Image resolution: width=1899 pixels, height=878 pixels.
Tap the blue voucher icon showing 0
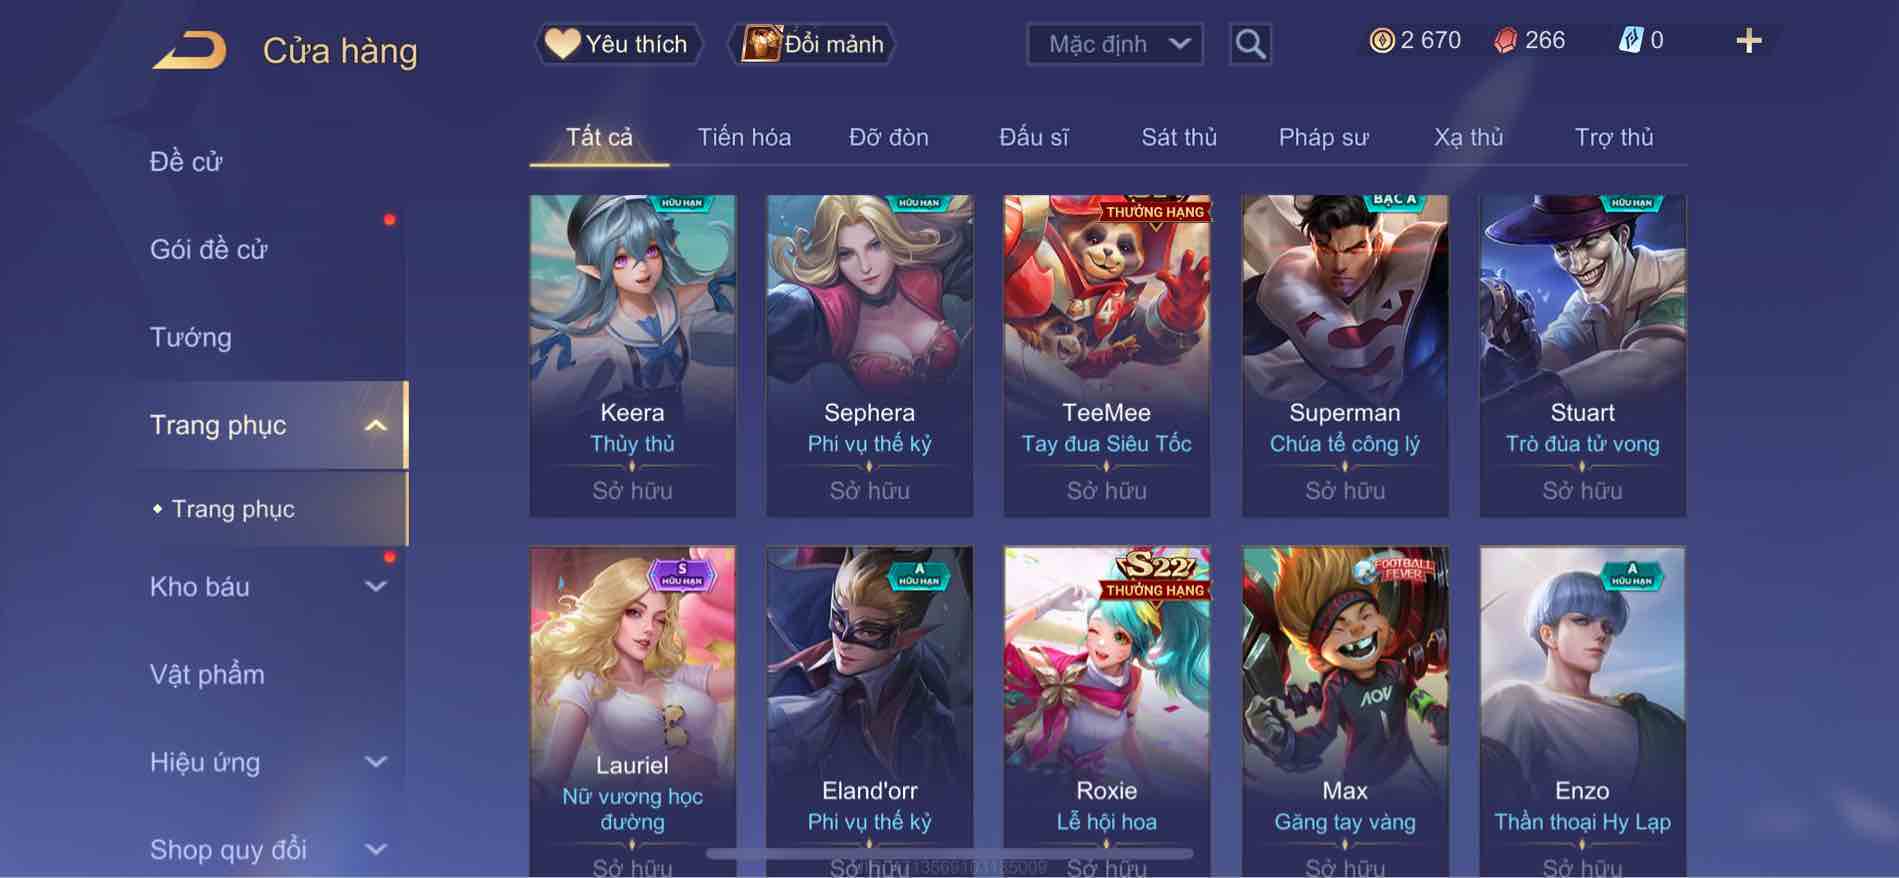coord(1630,40)
